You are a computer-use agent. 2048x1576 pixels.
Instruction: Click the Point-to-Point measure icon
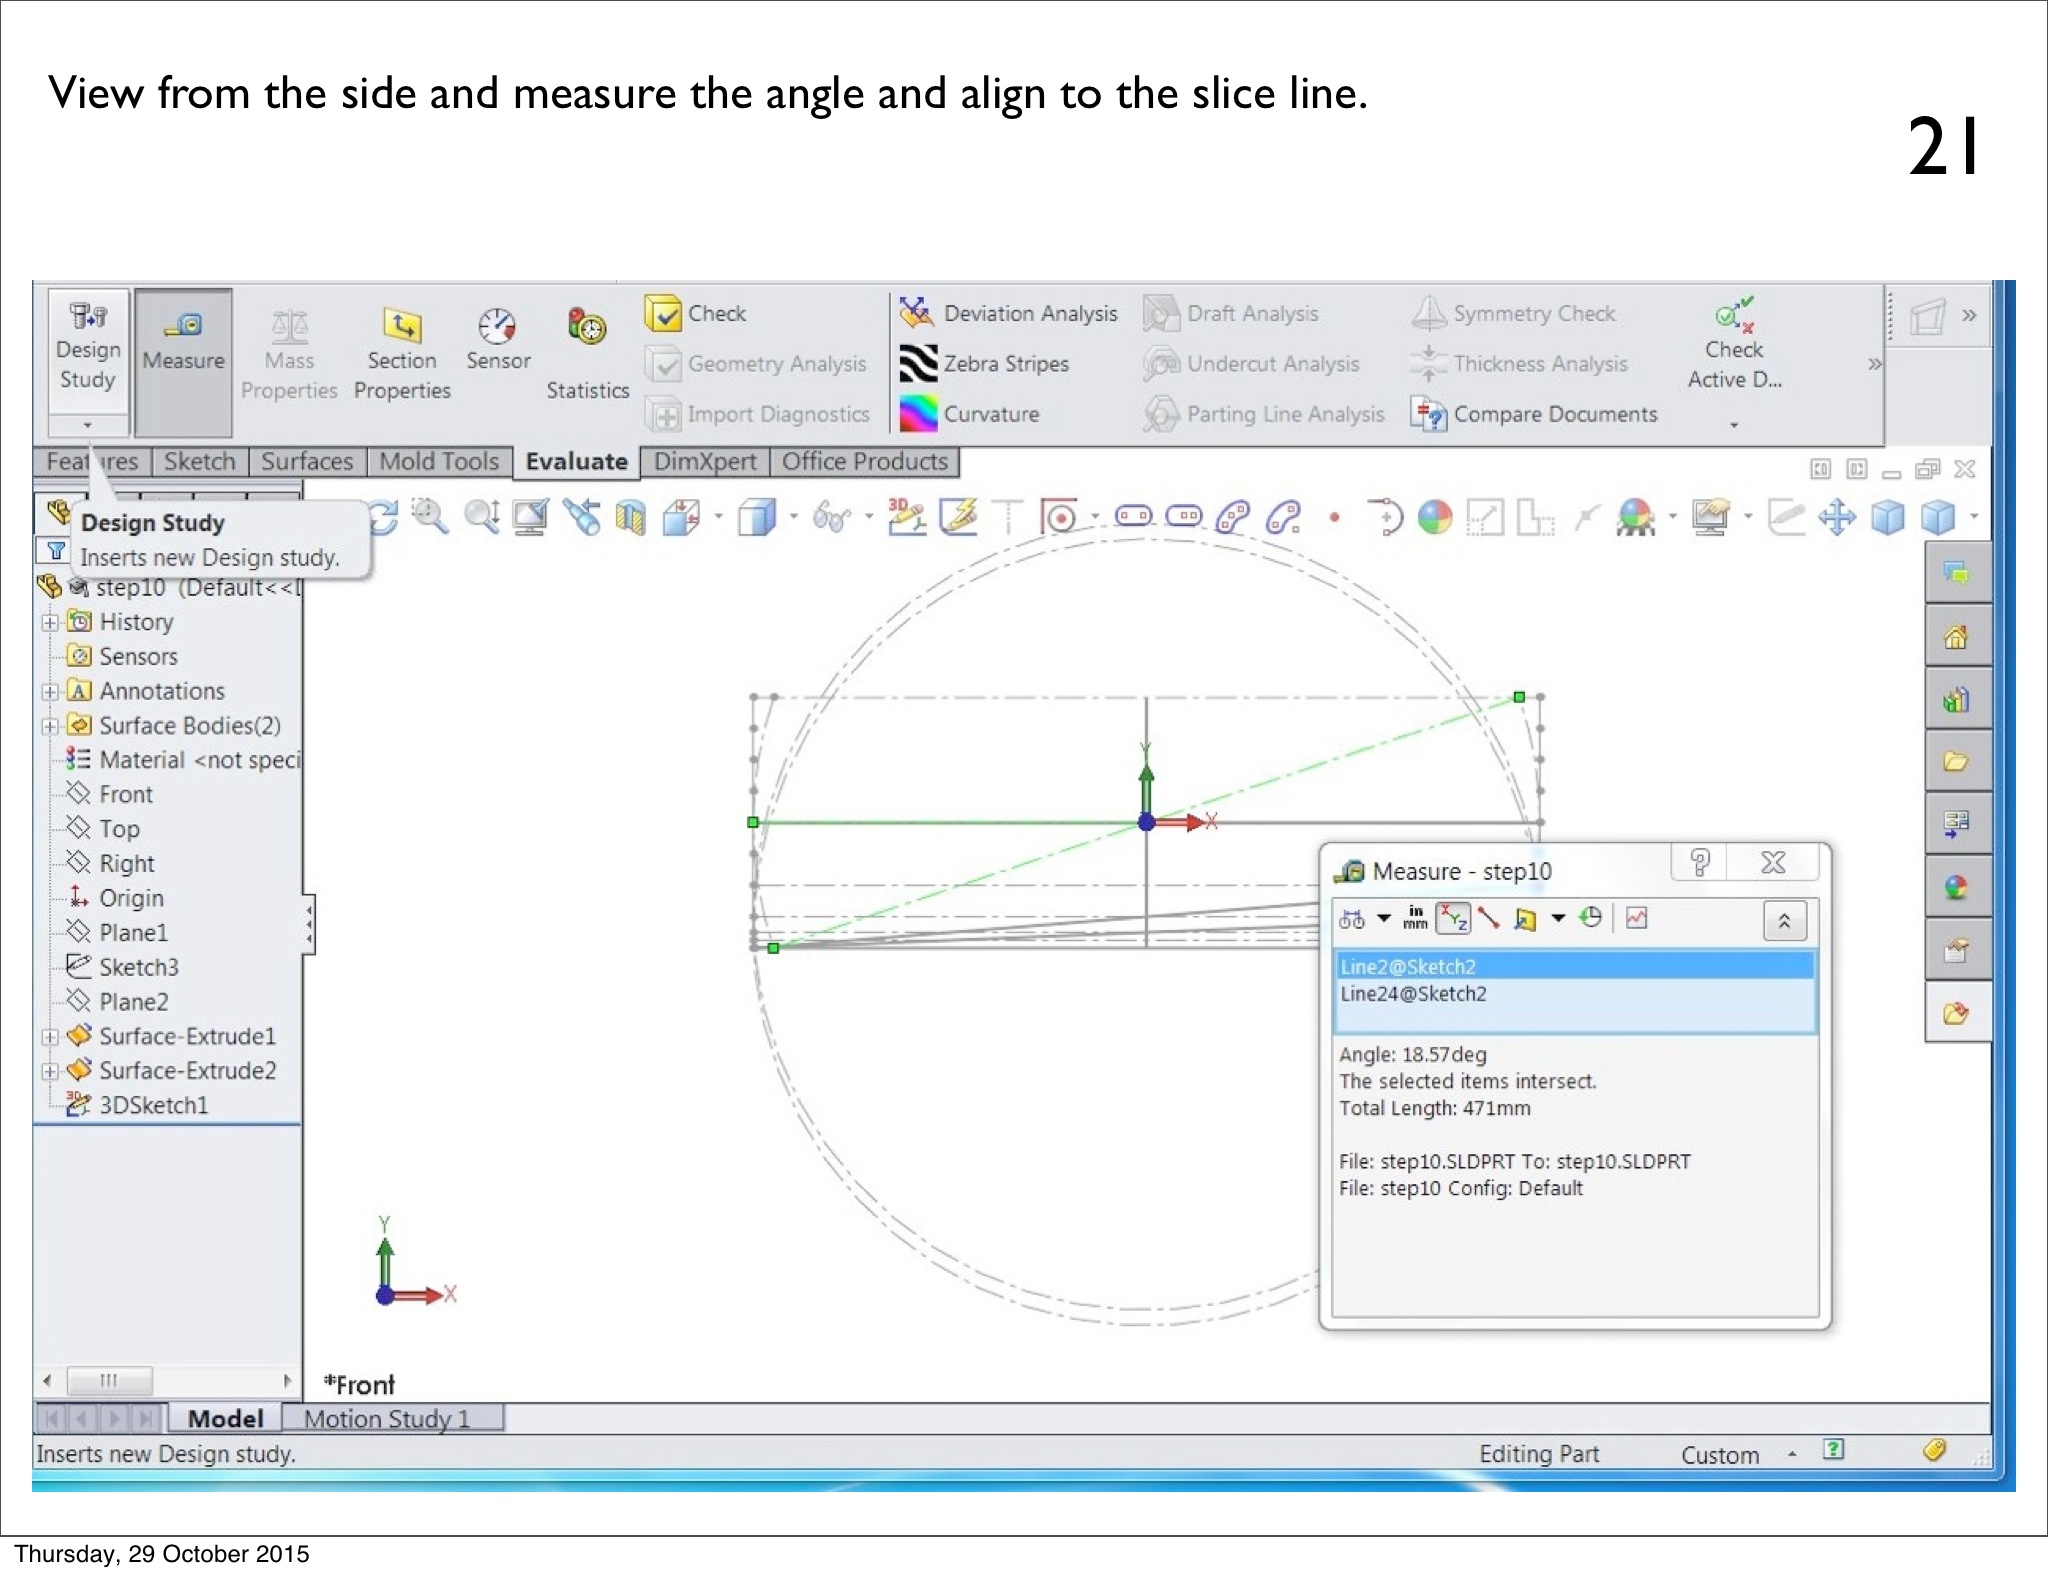(x=1488, y=918)
